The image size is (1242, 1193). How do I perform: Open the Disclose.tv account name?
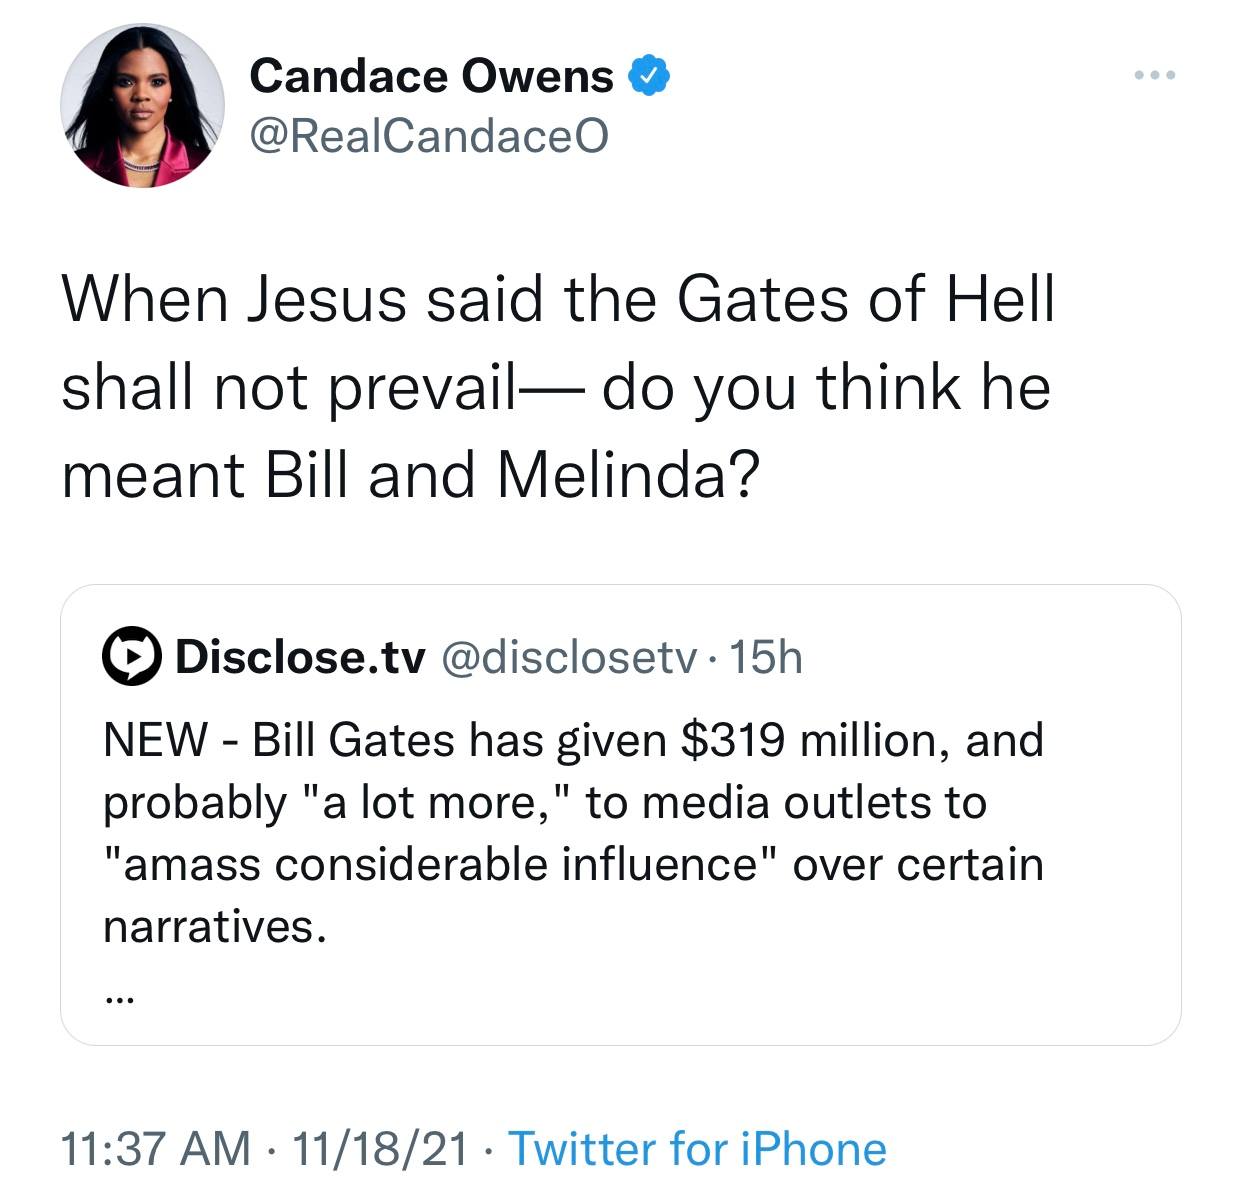pyautogui.click(x=300, y=657)
